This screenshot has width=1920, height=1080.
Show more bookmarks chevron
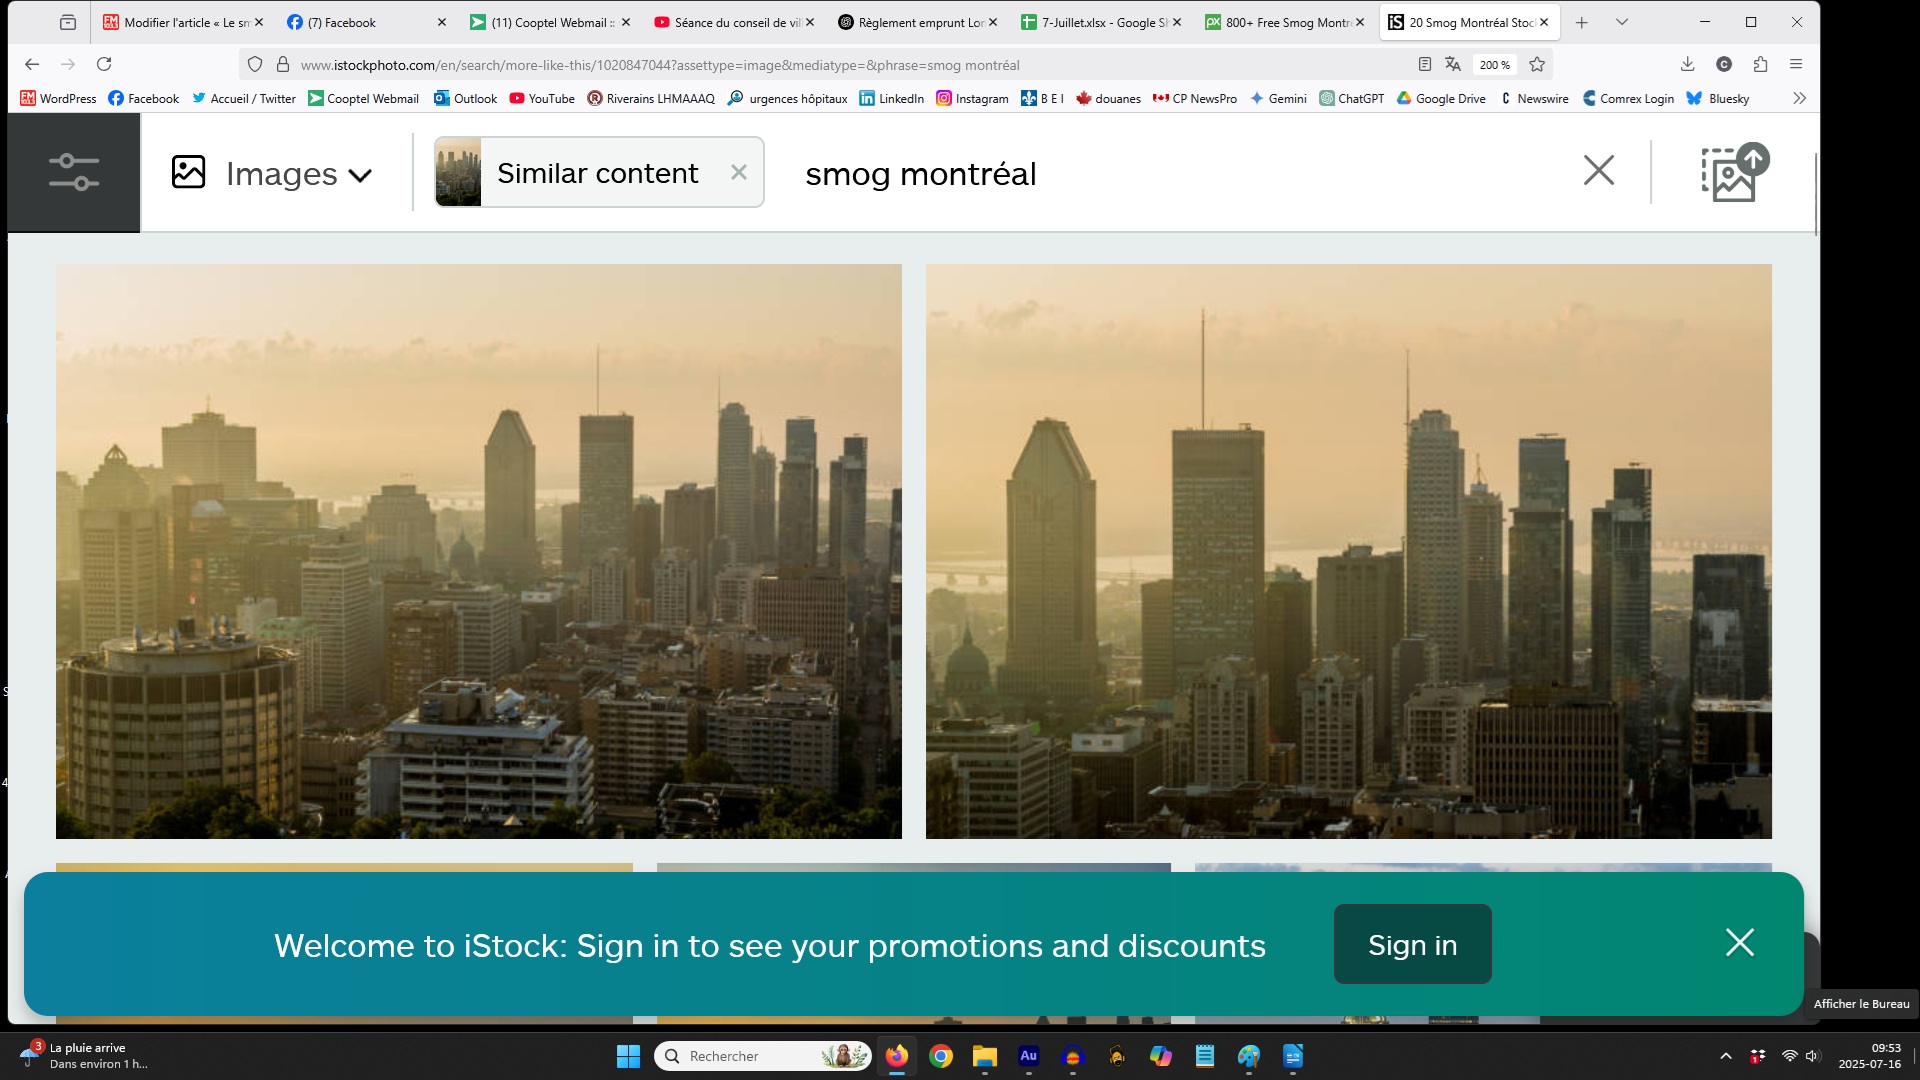(x=1799, y=98)
